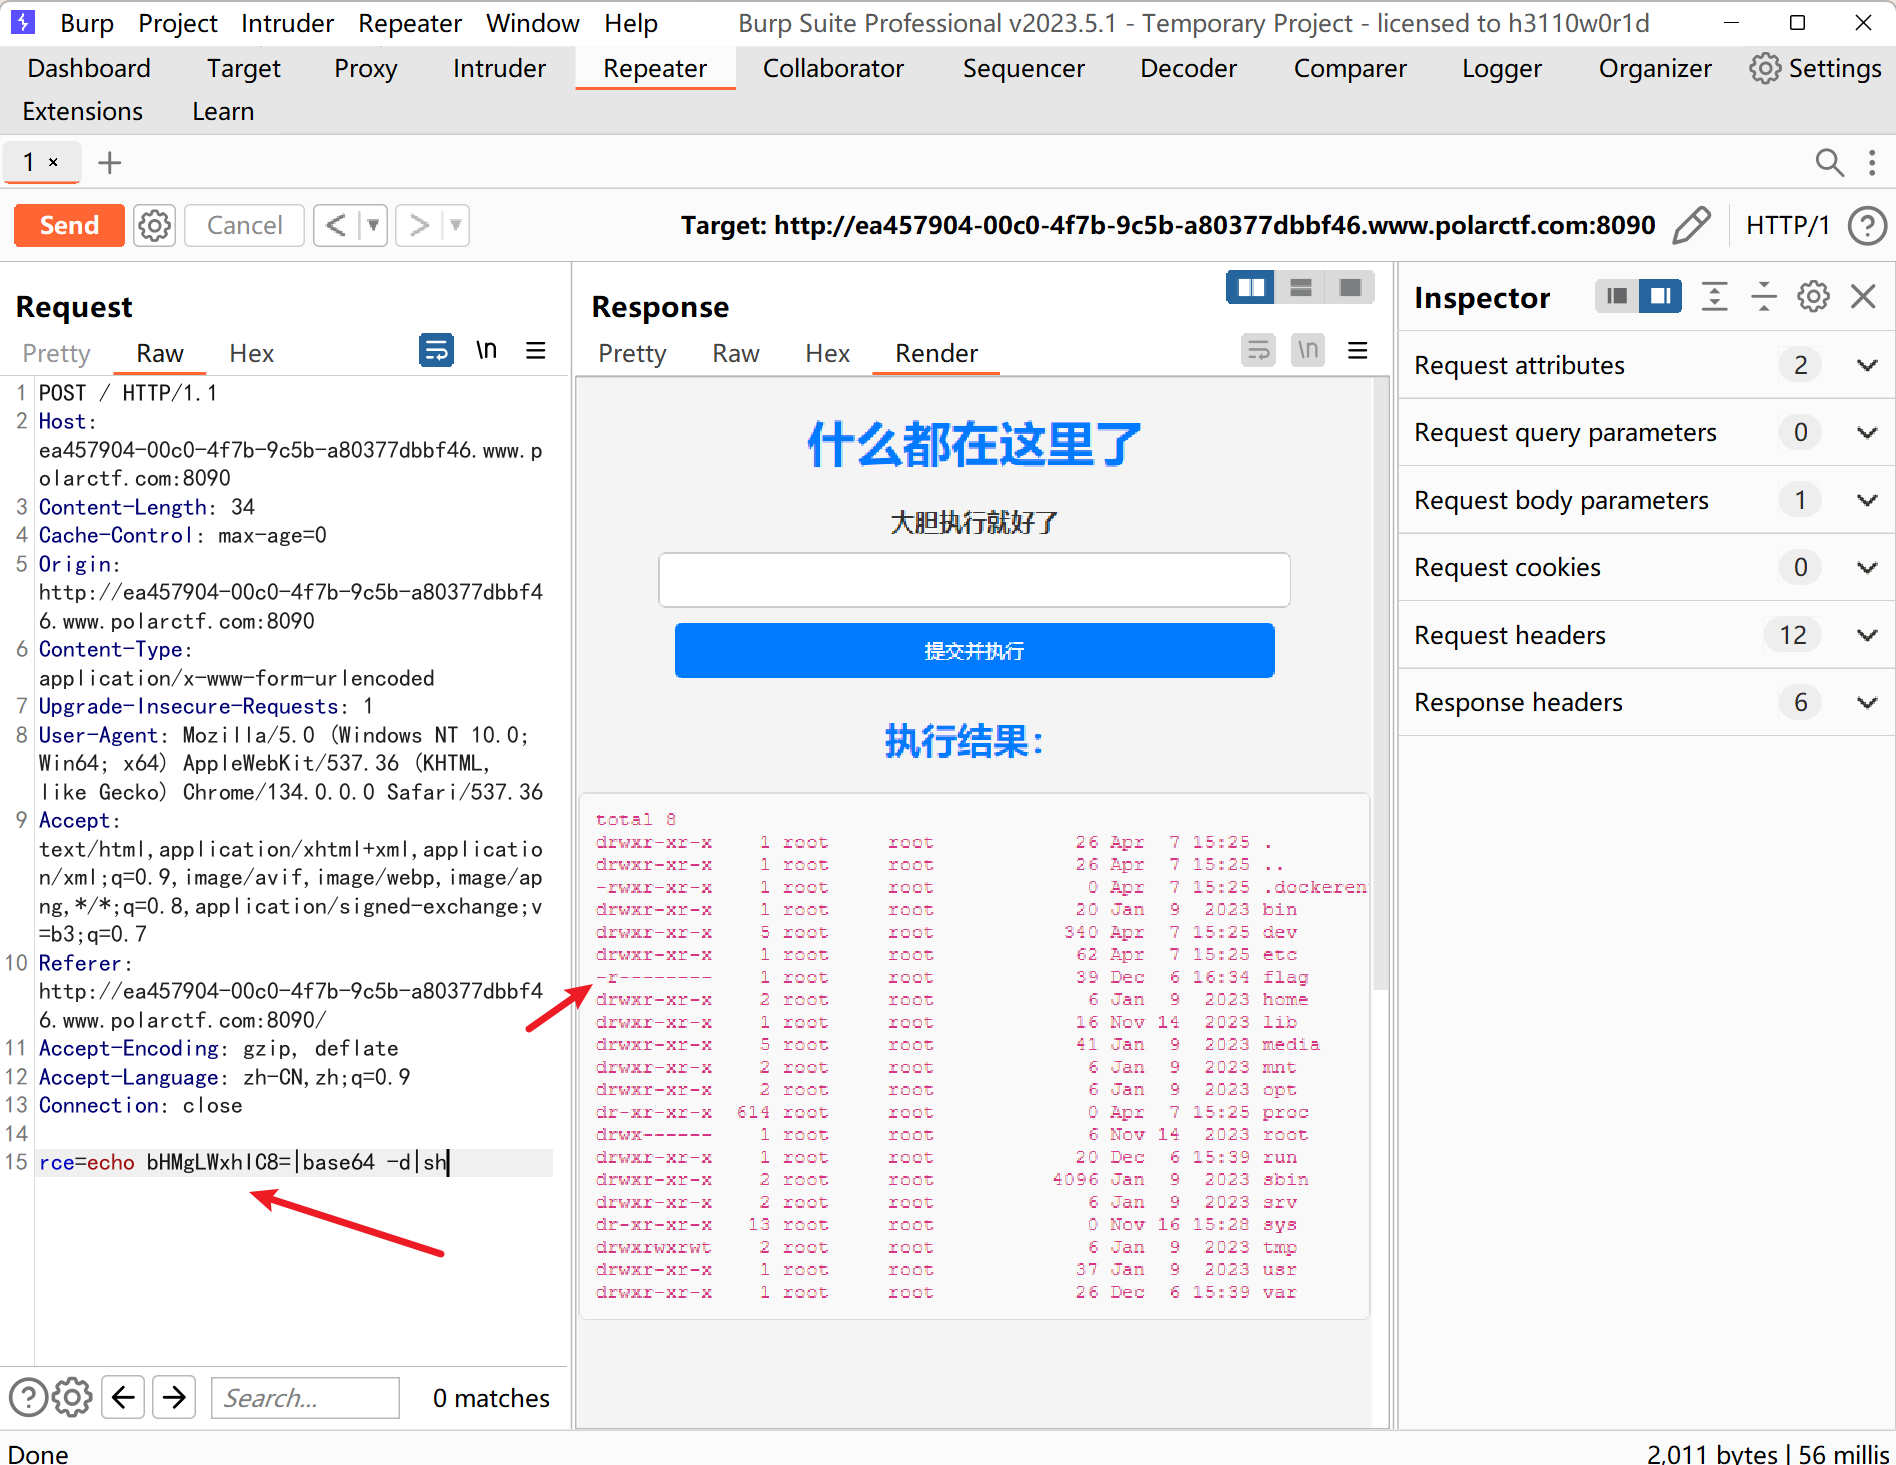The height and width of the screenshot is (1465, 1896).
Task: Open the Learn tab
Action: click(223, 111)
